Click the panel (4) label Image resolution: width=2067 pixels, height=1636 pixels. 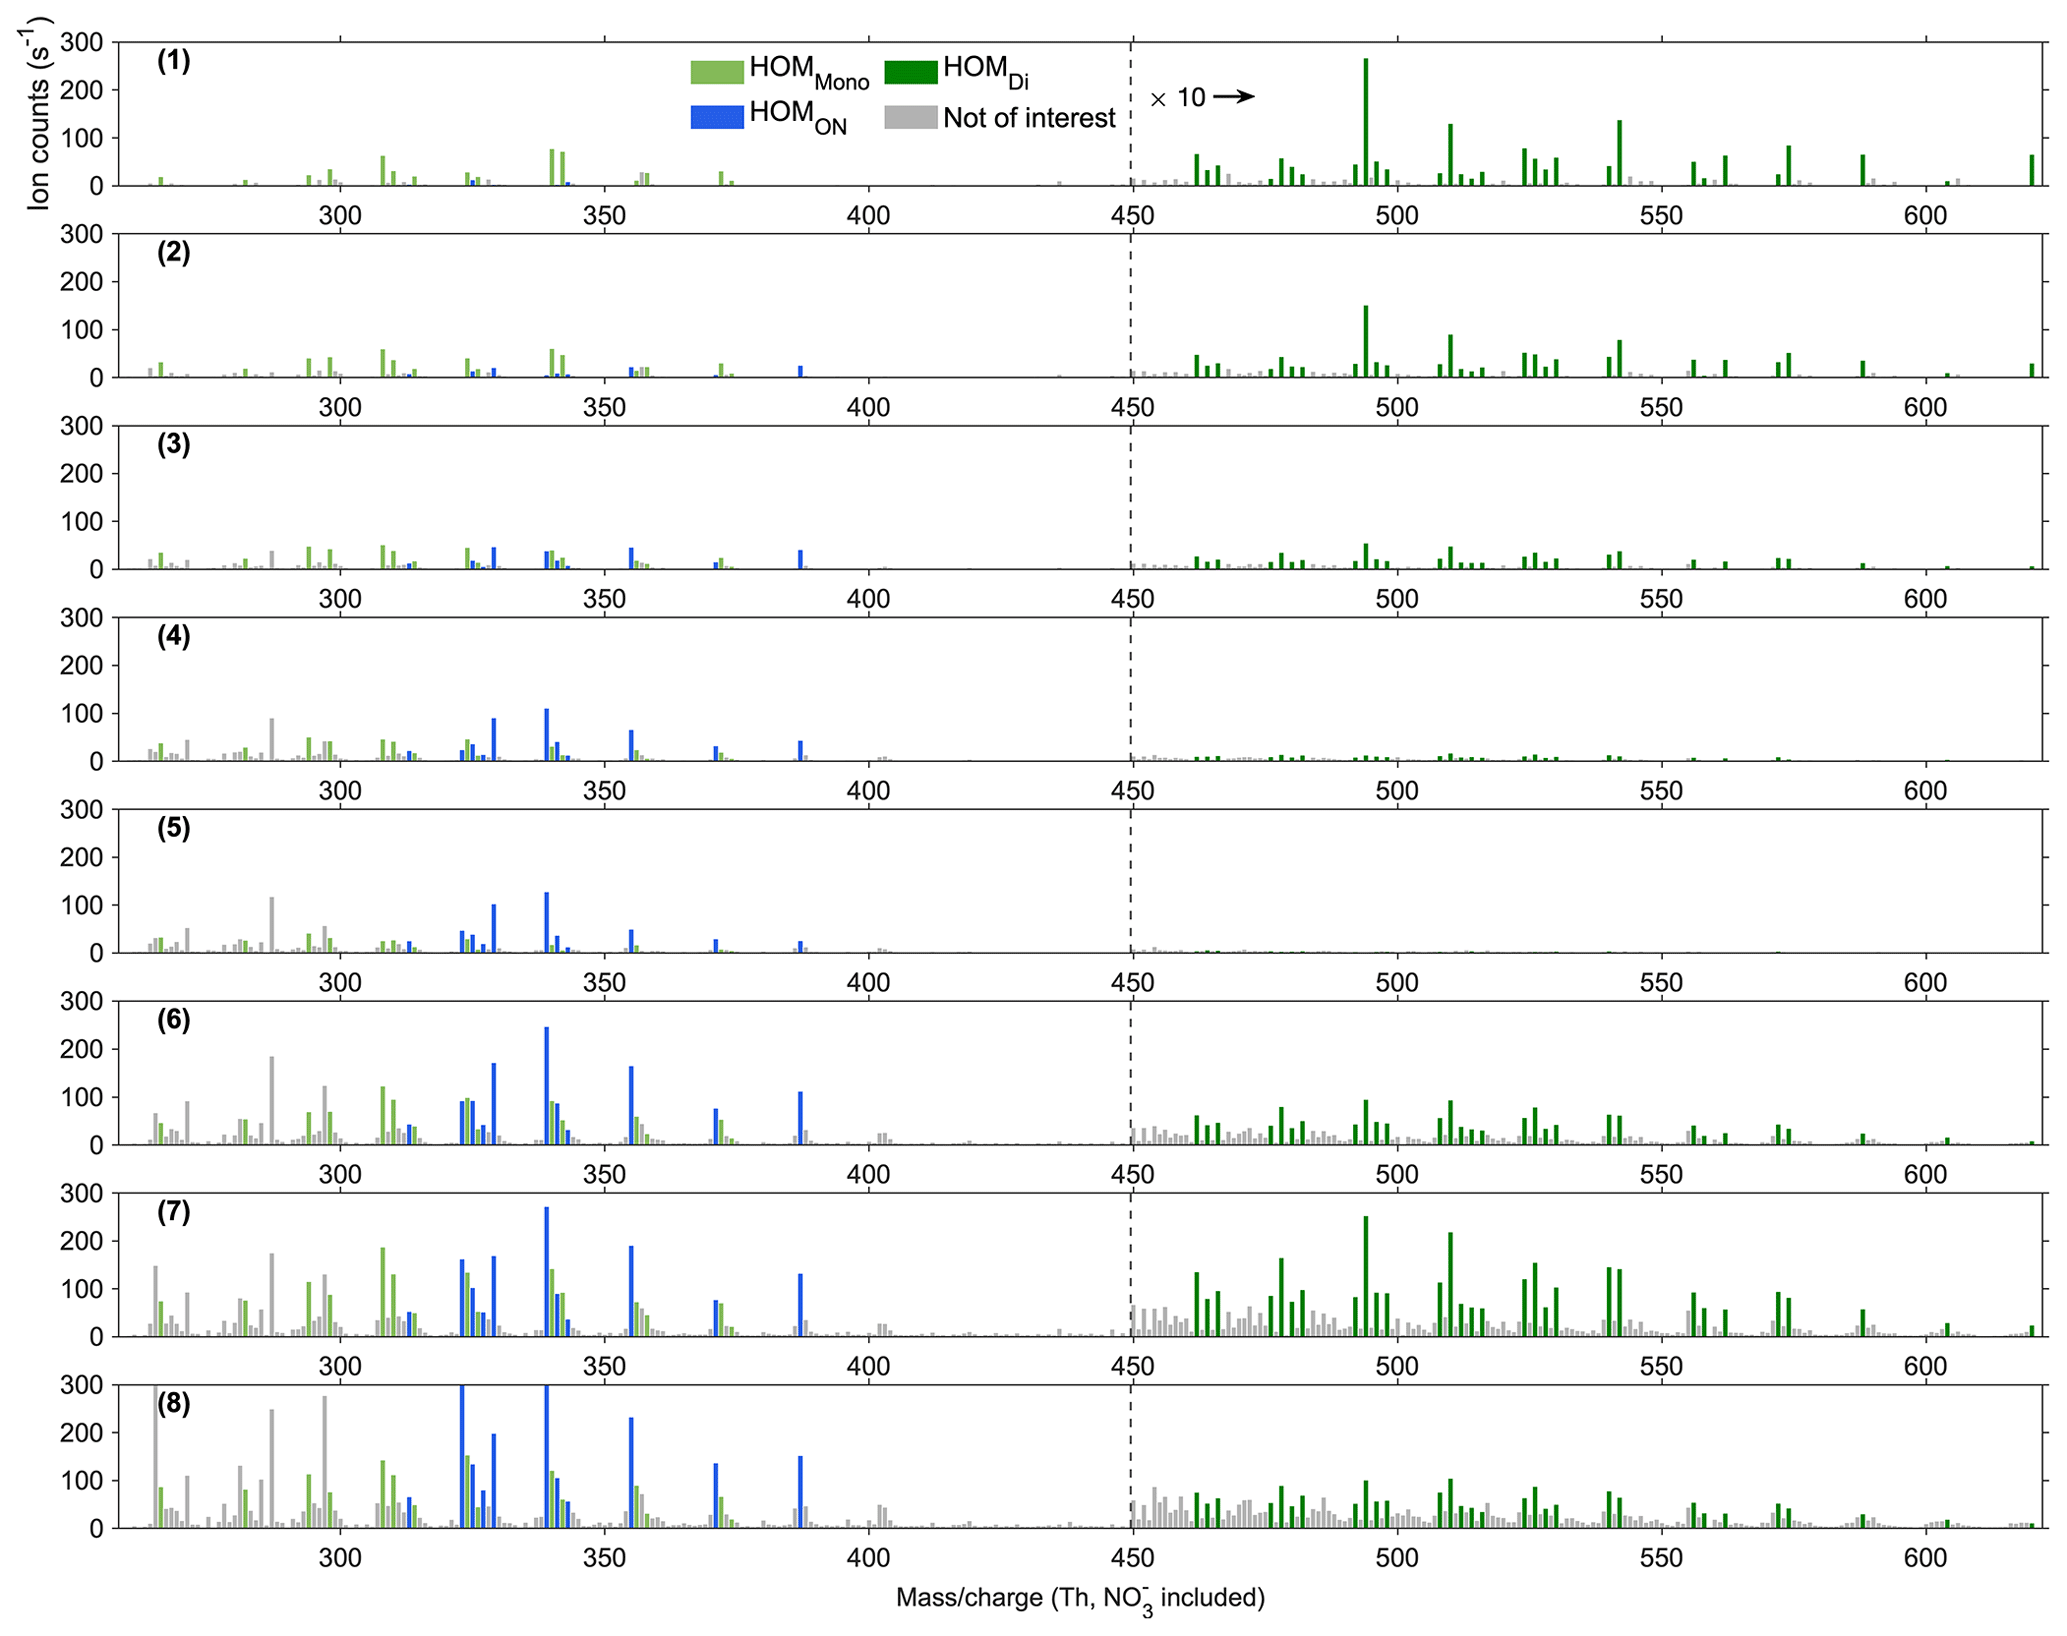(173, 636)
